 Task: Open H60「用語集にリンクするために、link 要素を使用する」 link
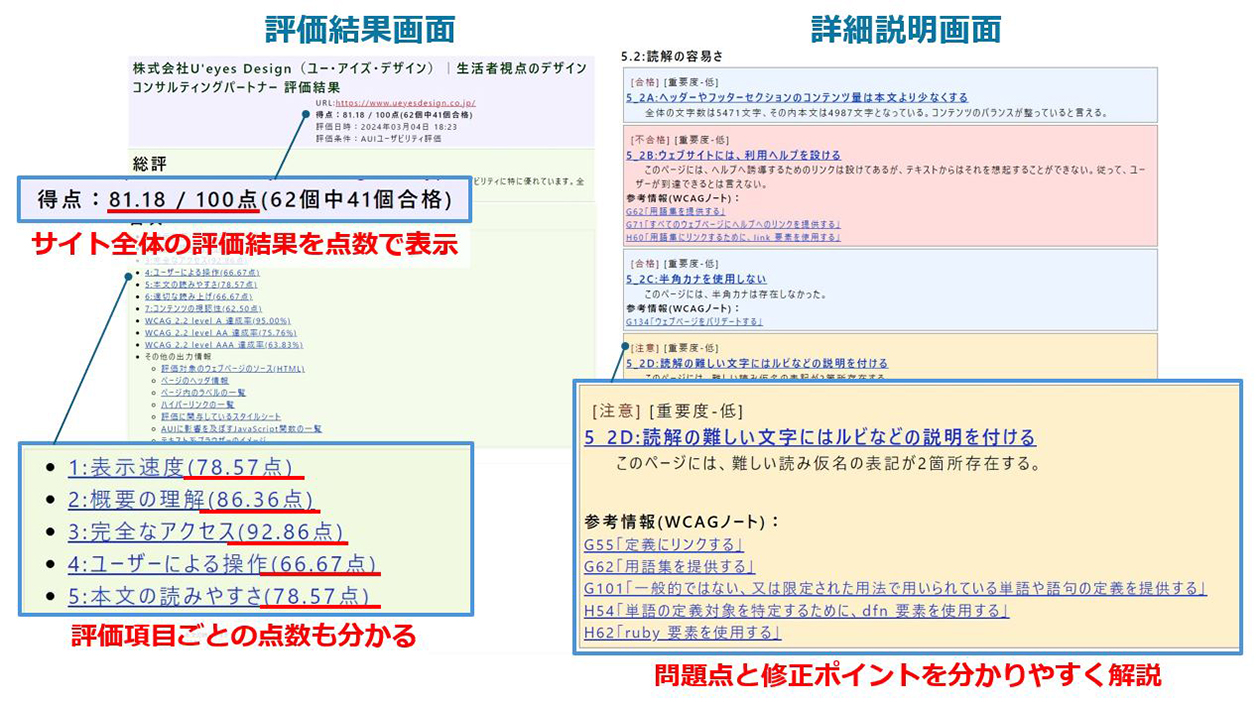pos(733,238)
